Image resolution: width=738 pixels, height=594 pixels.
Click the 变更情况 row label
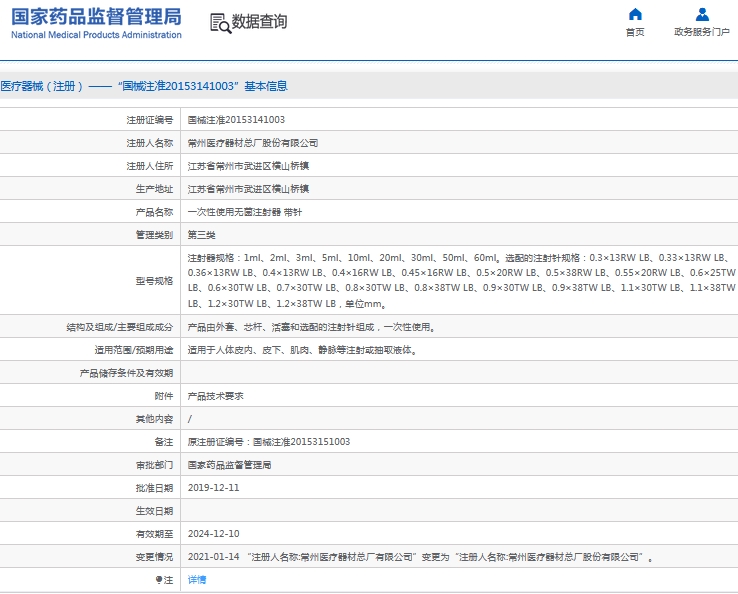coord(154,557)
